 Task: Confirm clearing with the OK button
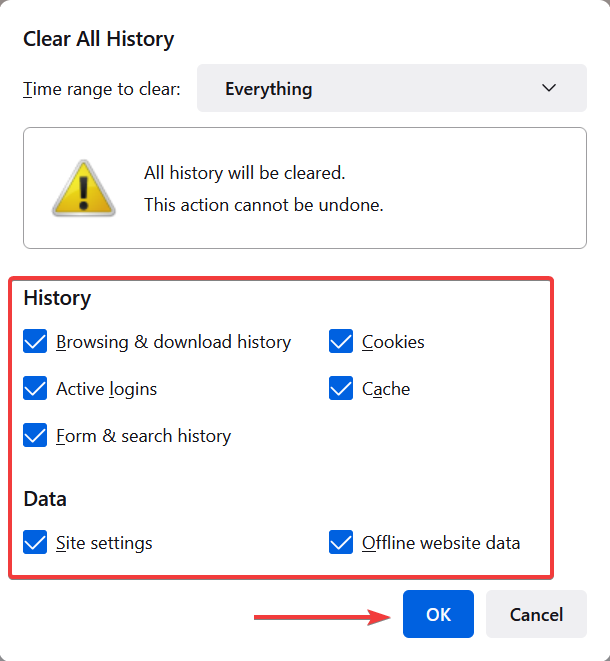(438, 614)
